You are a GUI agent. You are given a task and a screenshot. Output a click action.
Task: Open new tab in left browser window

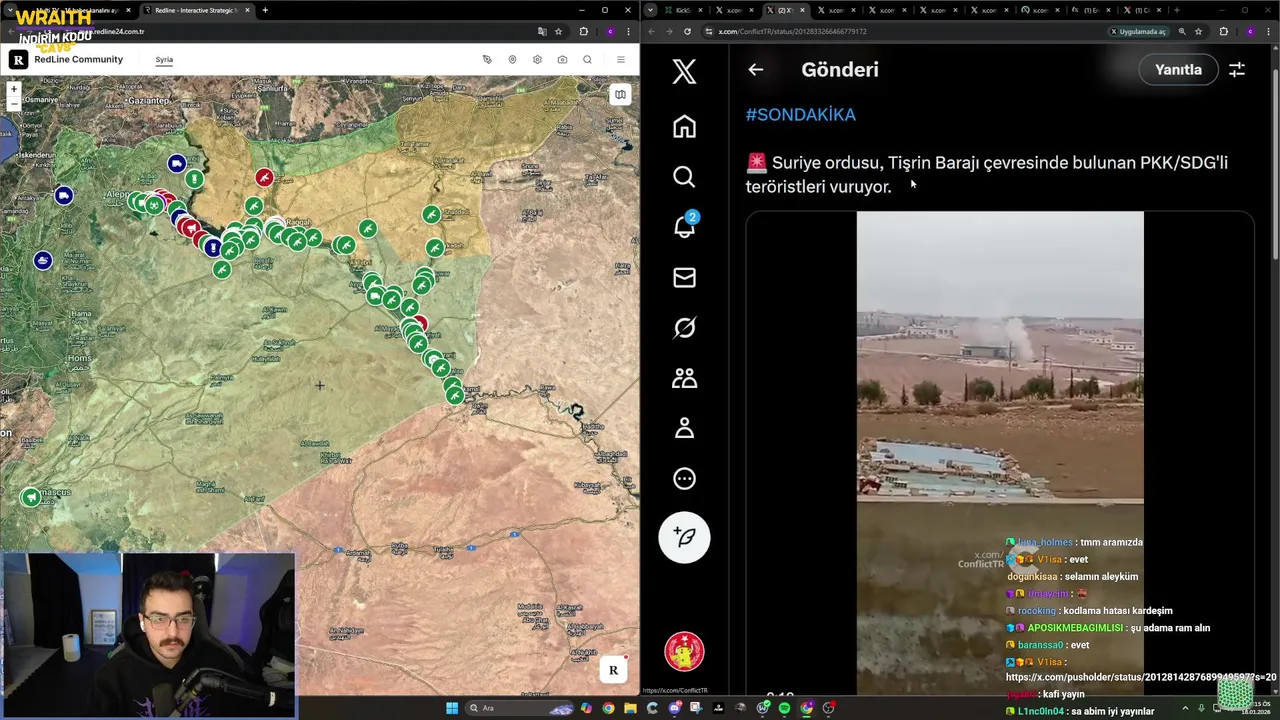(x=265, y=10)
